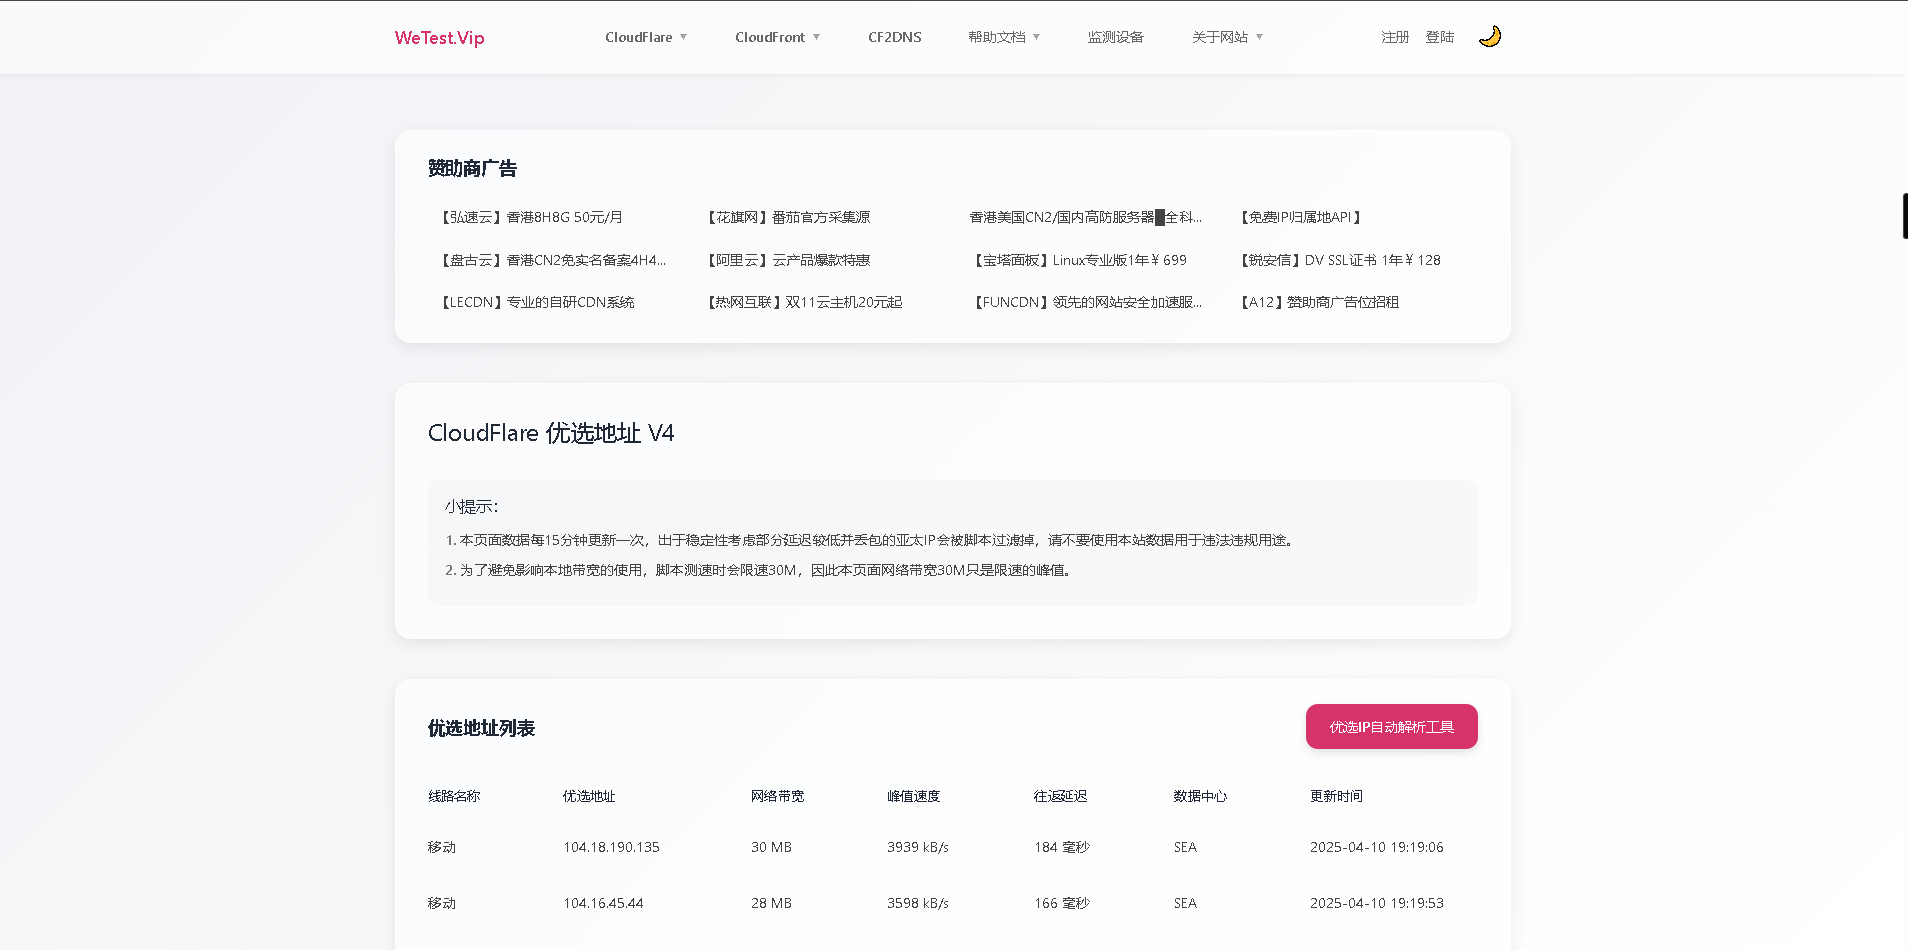Open the 监测设备 menu item
Viewport: 1908px width, 950px height.
coord(1116,37)
